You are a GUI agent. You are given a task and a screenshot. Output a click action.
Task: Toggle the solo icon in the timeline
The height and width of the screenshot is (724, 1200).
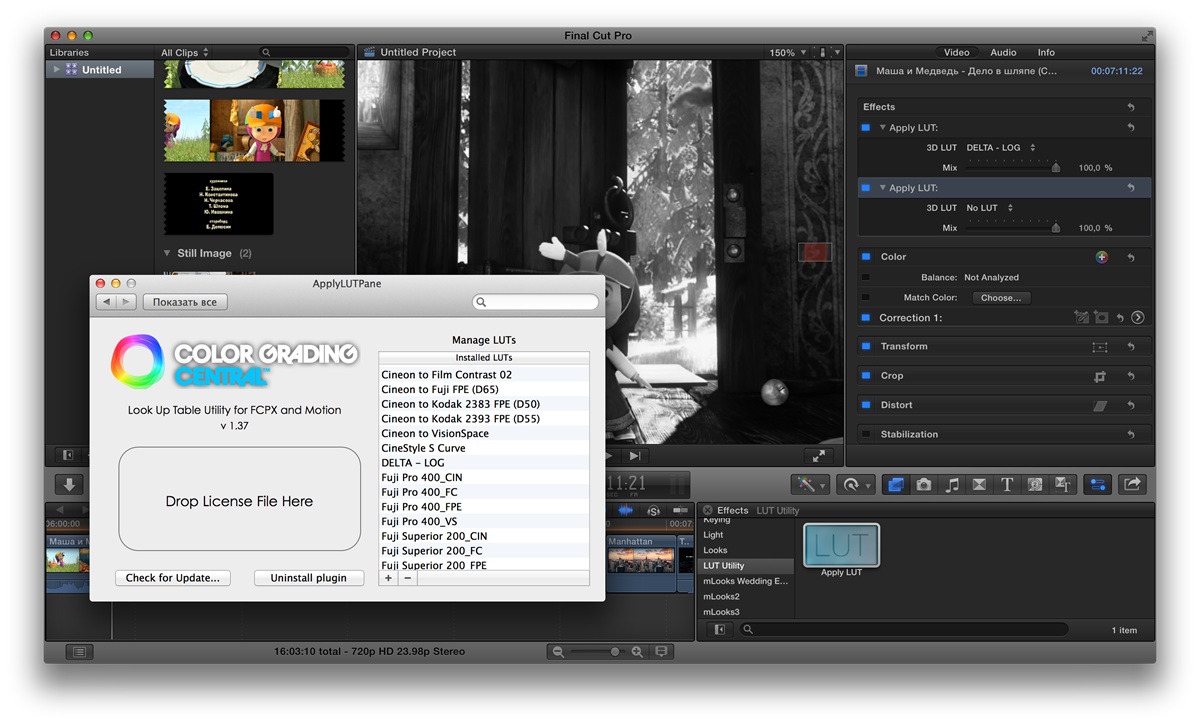[x=652, y=510]
